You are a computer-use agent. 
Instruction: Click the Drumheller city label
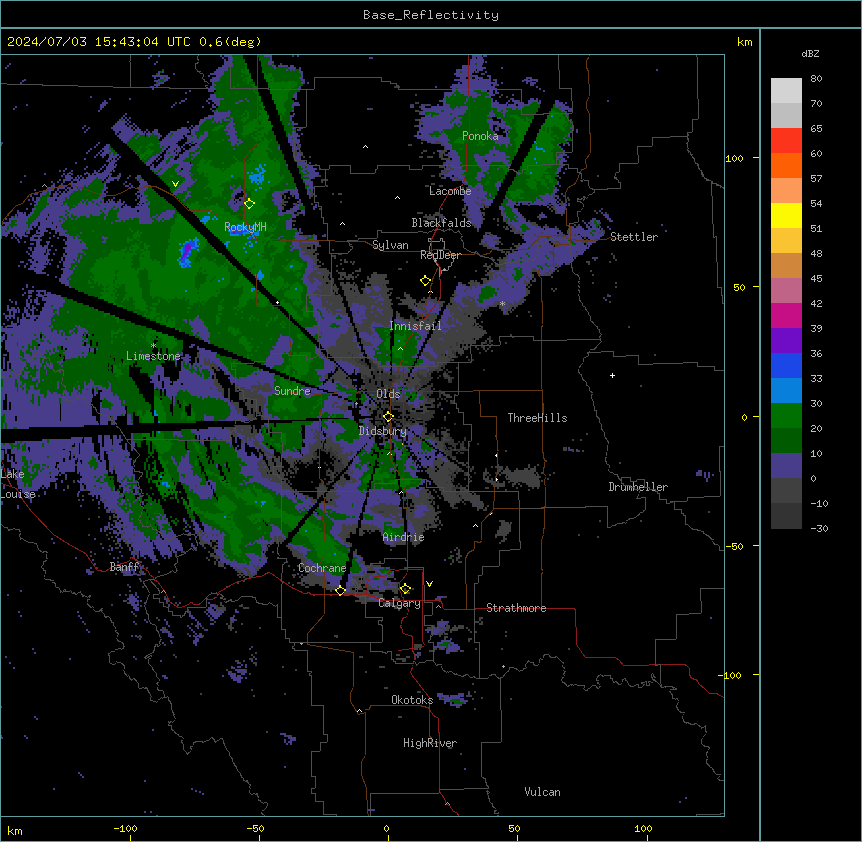[x=638, y=487]
